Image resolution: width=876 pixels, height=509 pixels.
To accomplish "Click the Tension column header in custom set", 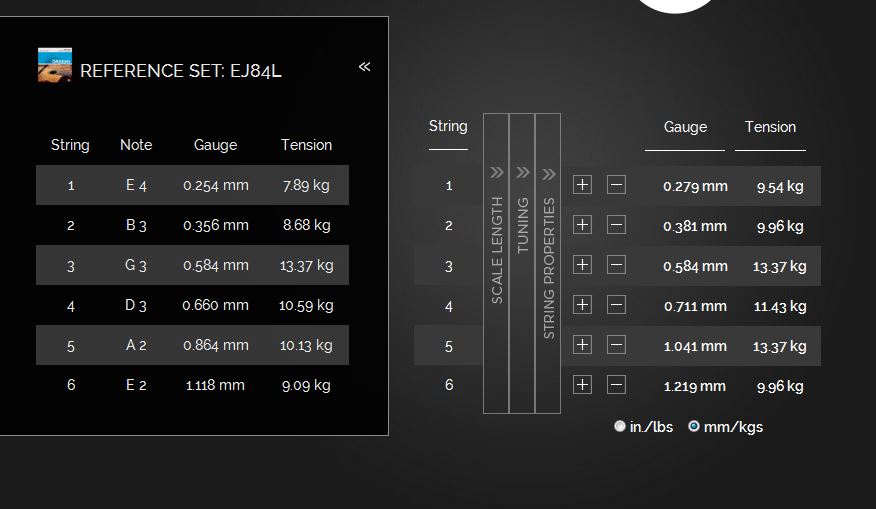I will 770,127.
